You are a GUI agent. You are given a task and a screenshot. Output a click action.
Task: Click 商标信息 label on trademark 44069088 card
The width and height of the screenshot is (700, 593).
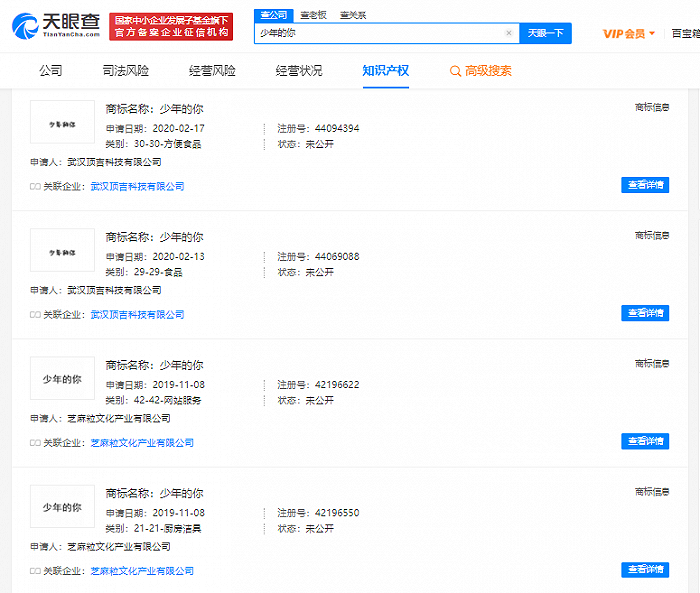[652, 235]
